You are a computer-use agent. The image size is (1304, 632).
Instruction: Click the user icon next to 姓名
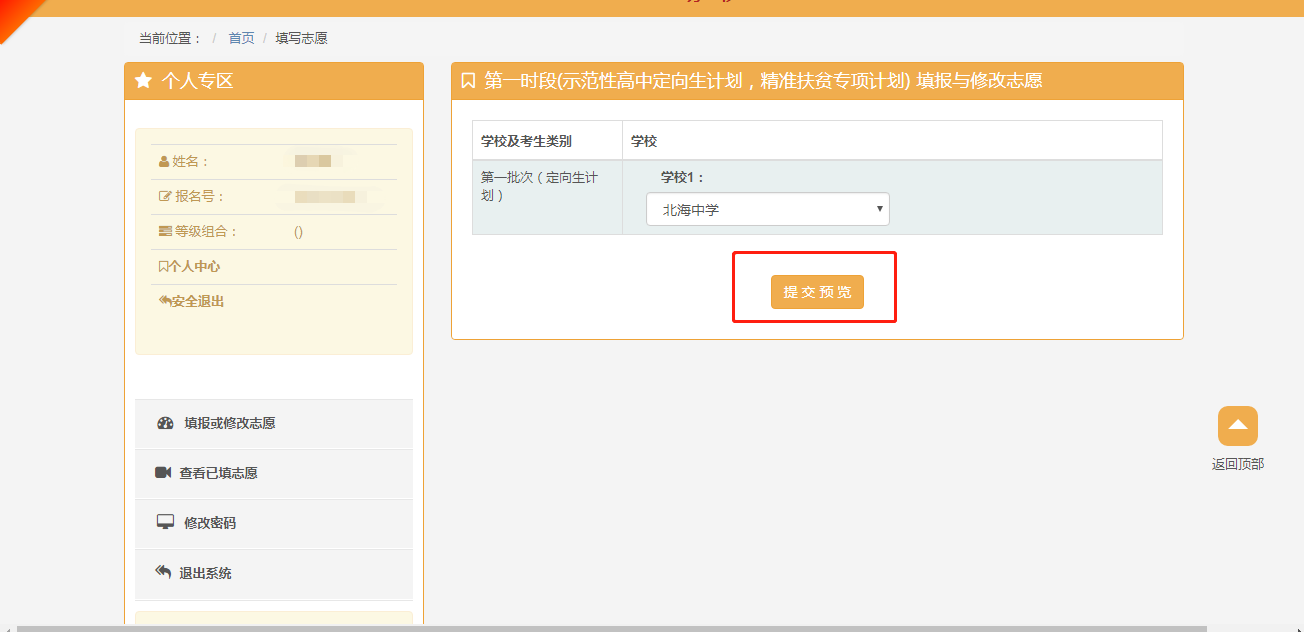point(164,162)
